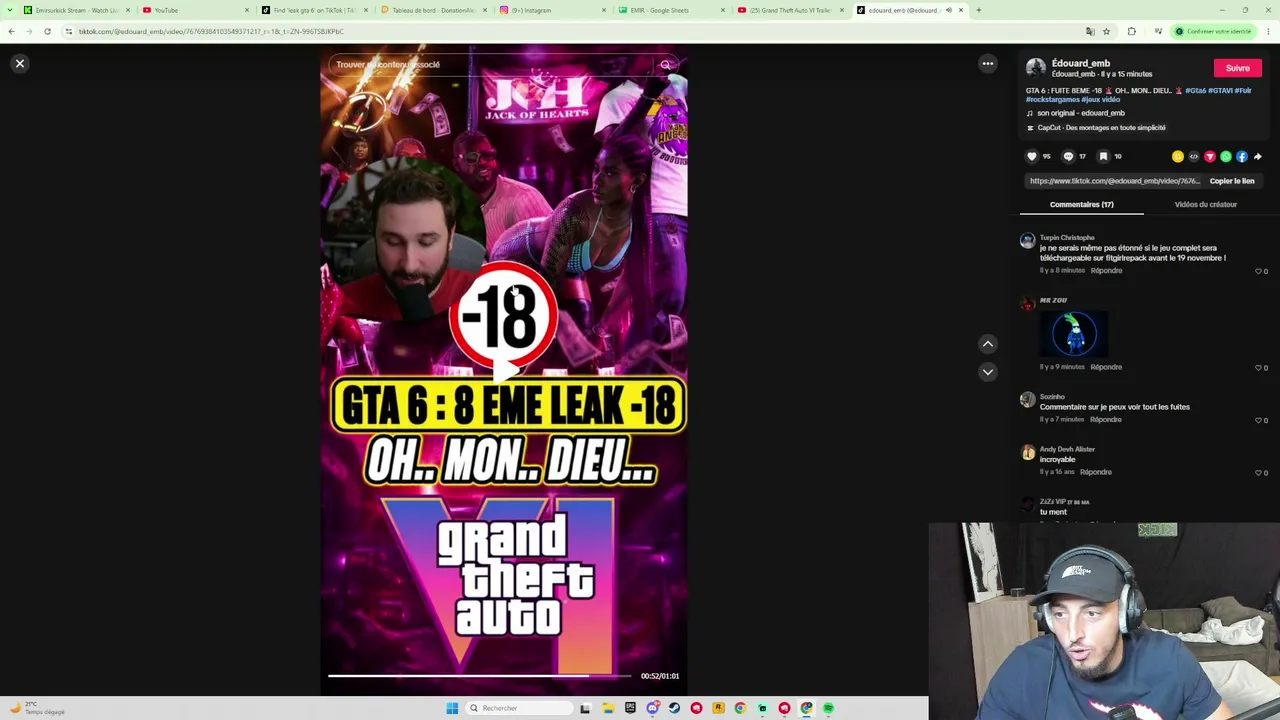Open the Édouard_emb username link
1280x720 pixels.
[x=1080, y=63]
